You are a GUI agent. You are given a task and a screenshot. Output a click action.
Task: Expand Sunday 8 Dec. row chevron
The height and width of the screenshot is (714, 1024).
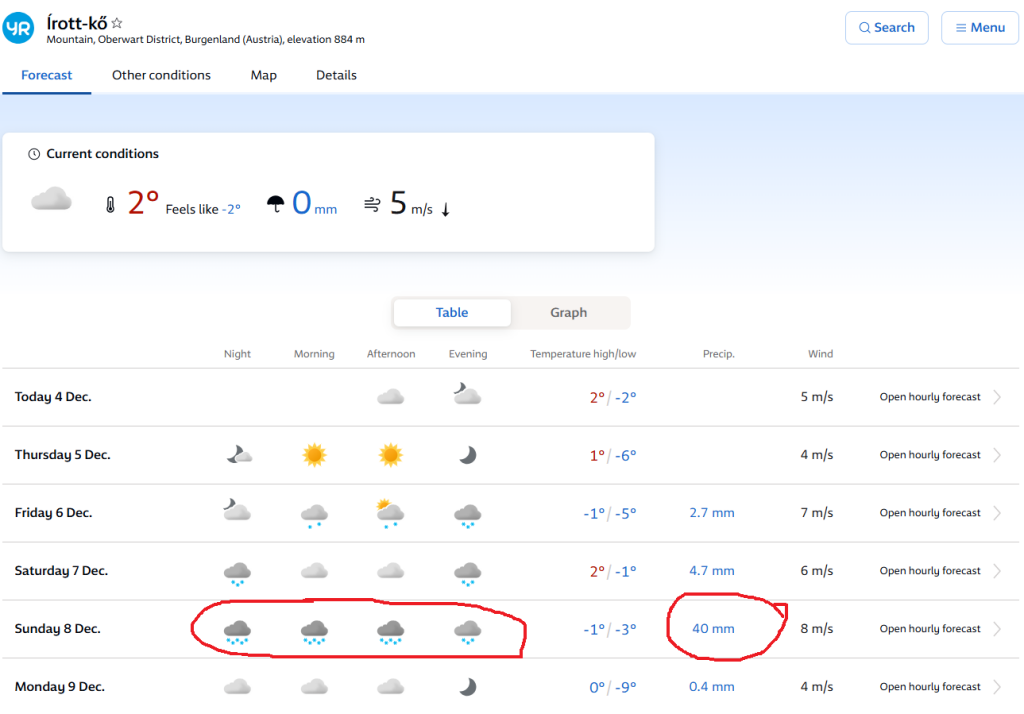click(x=997, y=629)
